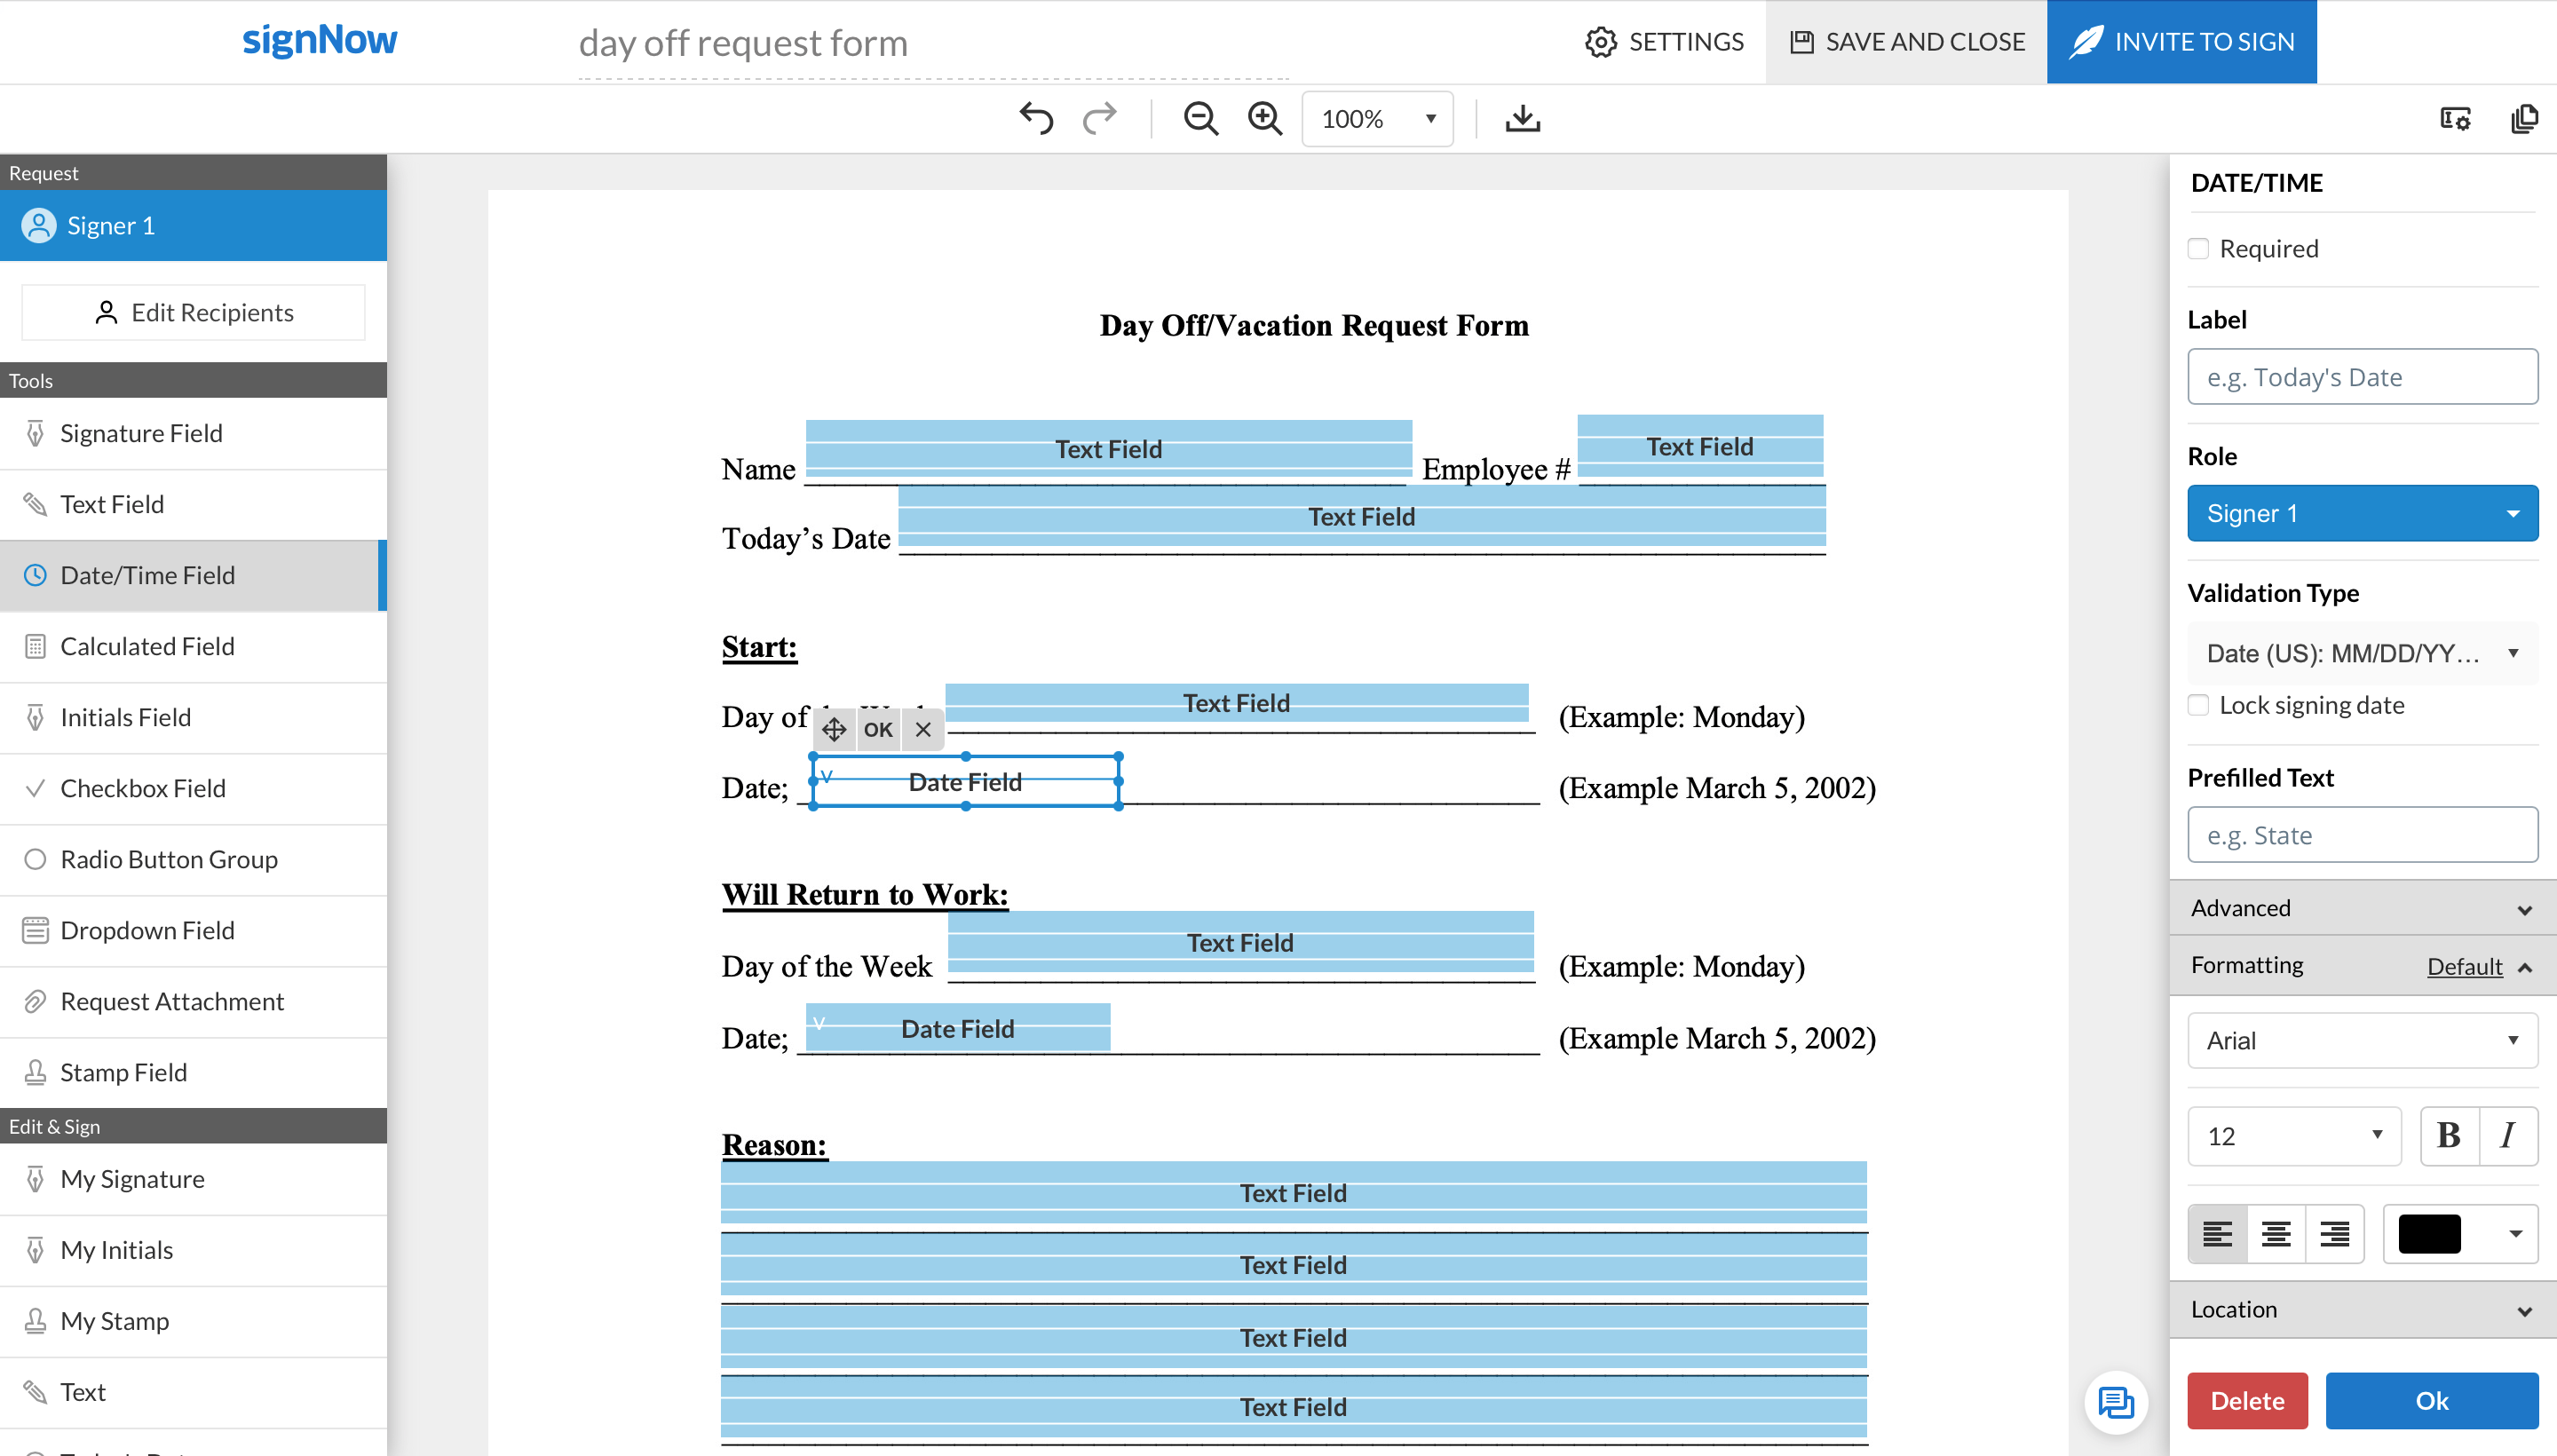This screenshot has height=1456, width=2557.
Task: Toggle italic formatting button
Action: click(2507, 1136)
